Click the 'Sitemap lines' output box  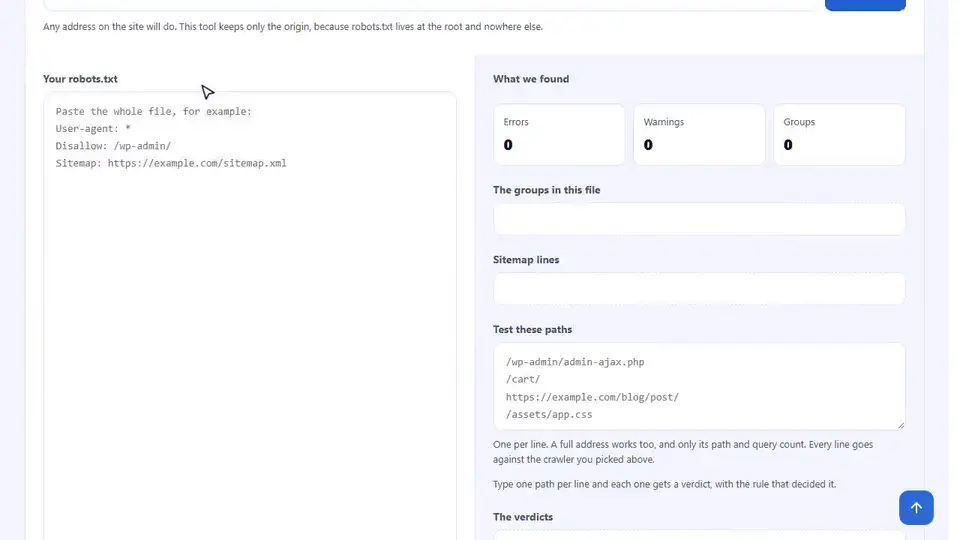point(699,289)
